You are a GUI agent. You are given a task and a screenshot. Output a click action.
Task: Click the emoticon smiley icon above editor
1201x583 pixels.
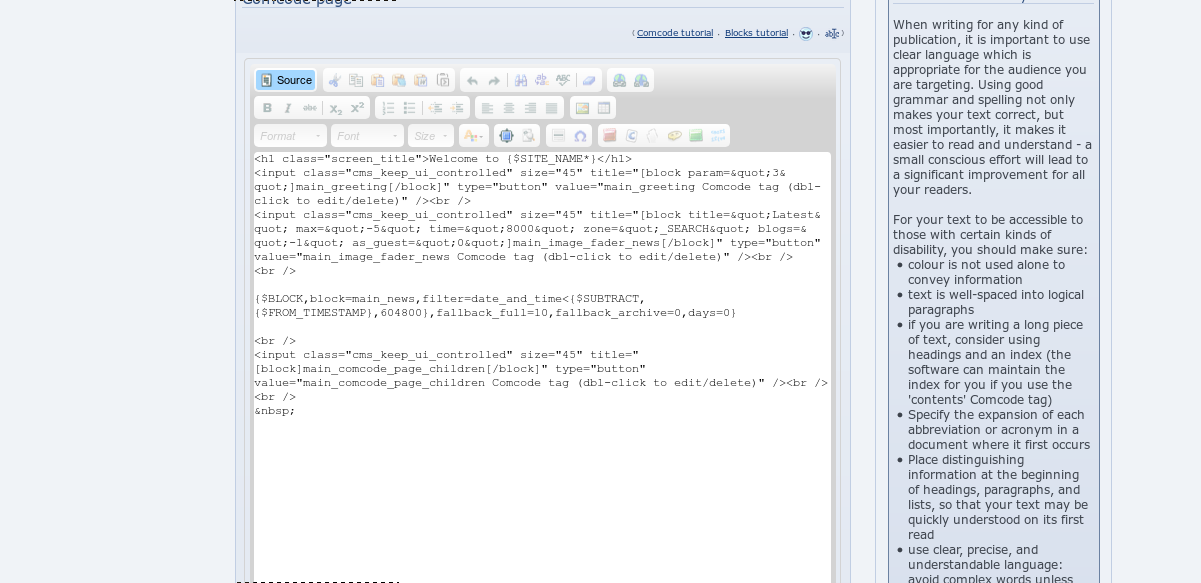pyautogui.click(x=806, y=34)
